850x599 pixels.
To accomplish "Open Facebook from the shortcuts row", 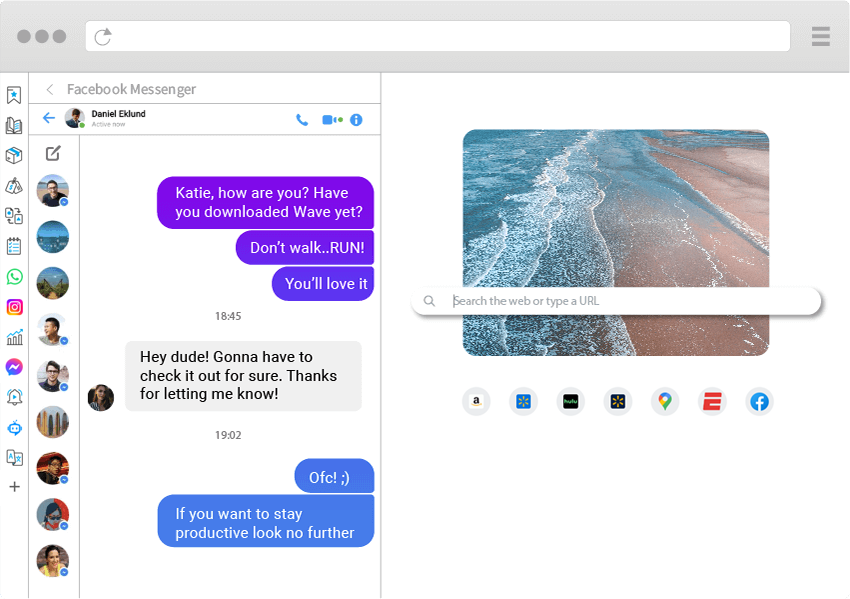I will pyautogui.click(x=758, y=401).
